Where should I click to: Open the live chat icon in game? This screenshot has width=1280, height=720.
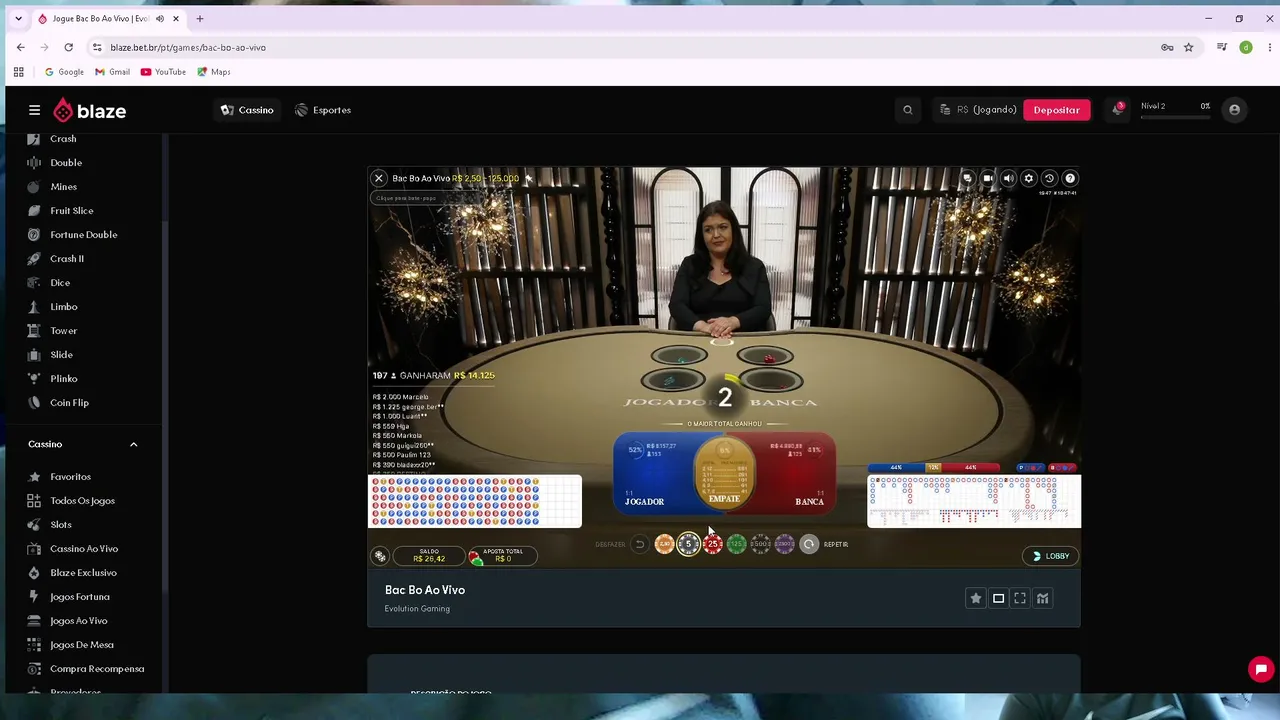[x=967, y=178]
